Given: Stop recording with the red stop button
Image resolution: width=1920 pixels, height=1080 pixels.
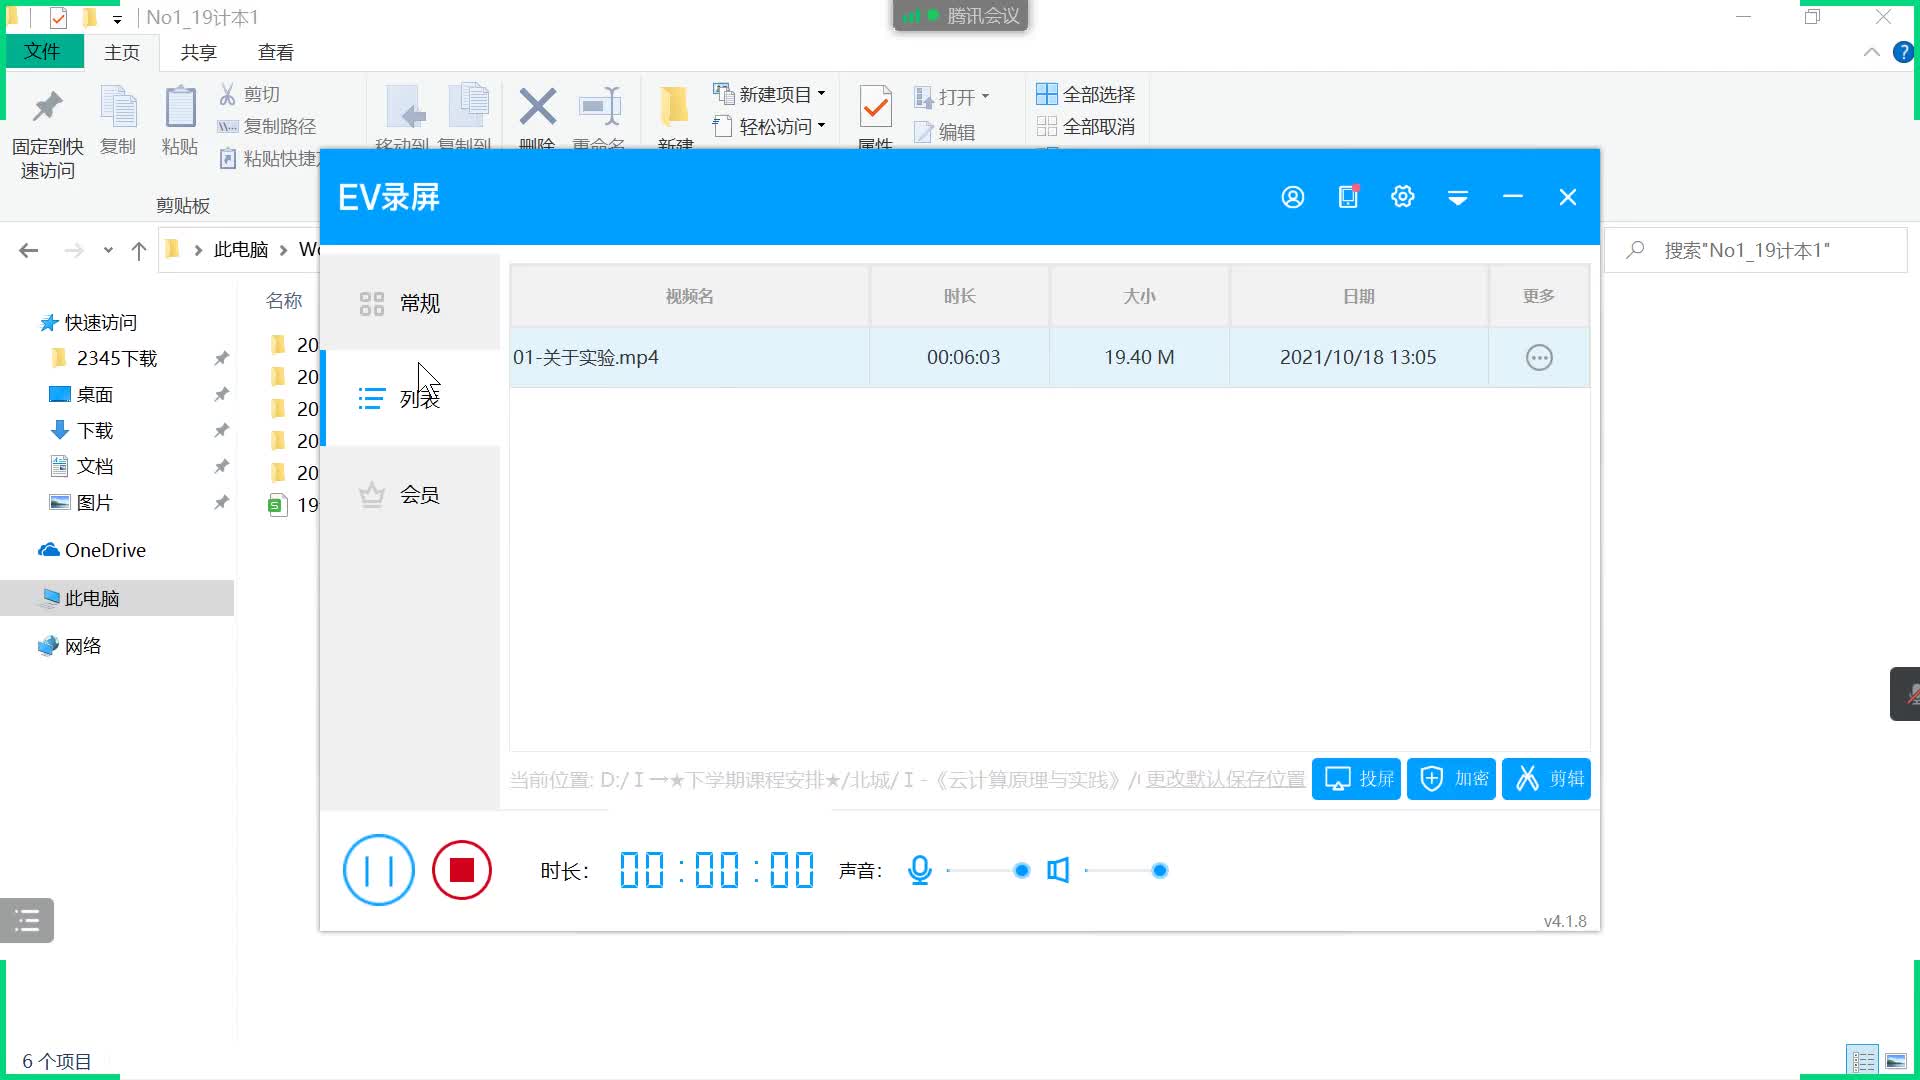Looking at the screenshot, I should (x=462, y=870).
